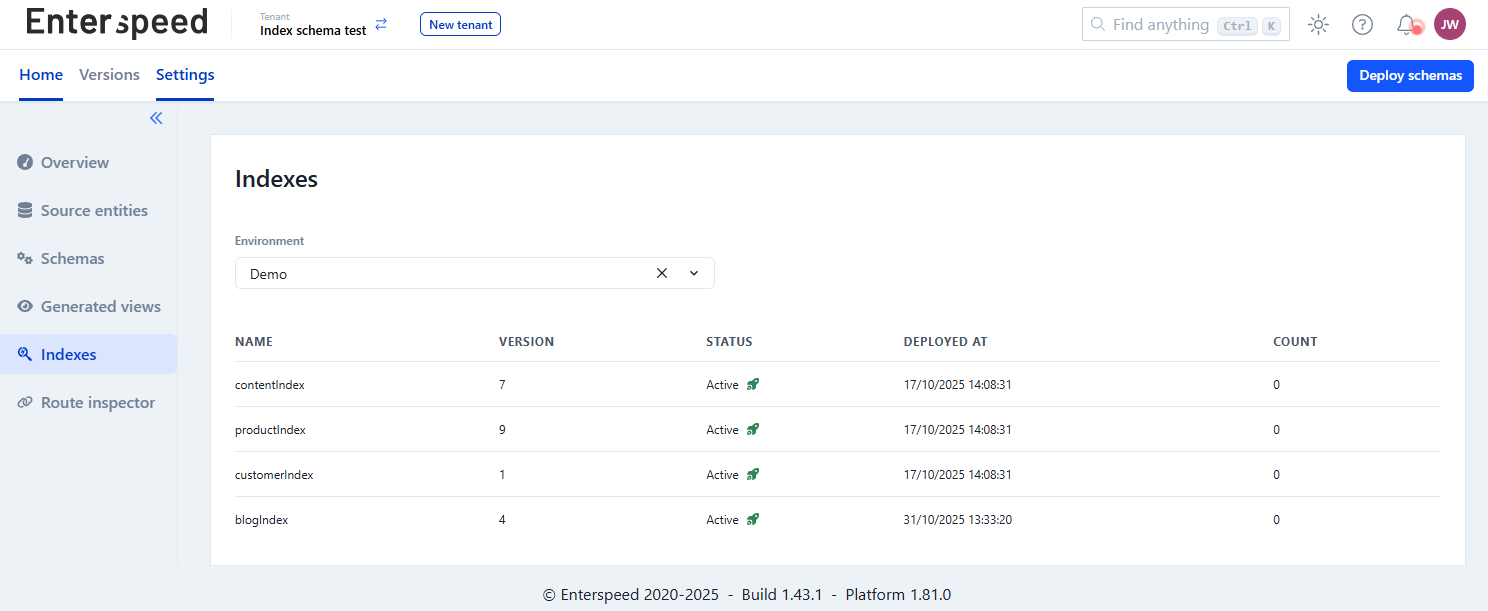Image resolution: width=1488 pixels, height=611 pixels.
Task: Collapse the left sidebar with the double chevron
Action: (x=156, y=117)
